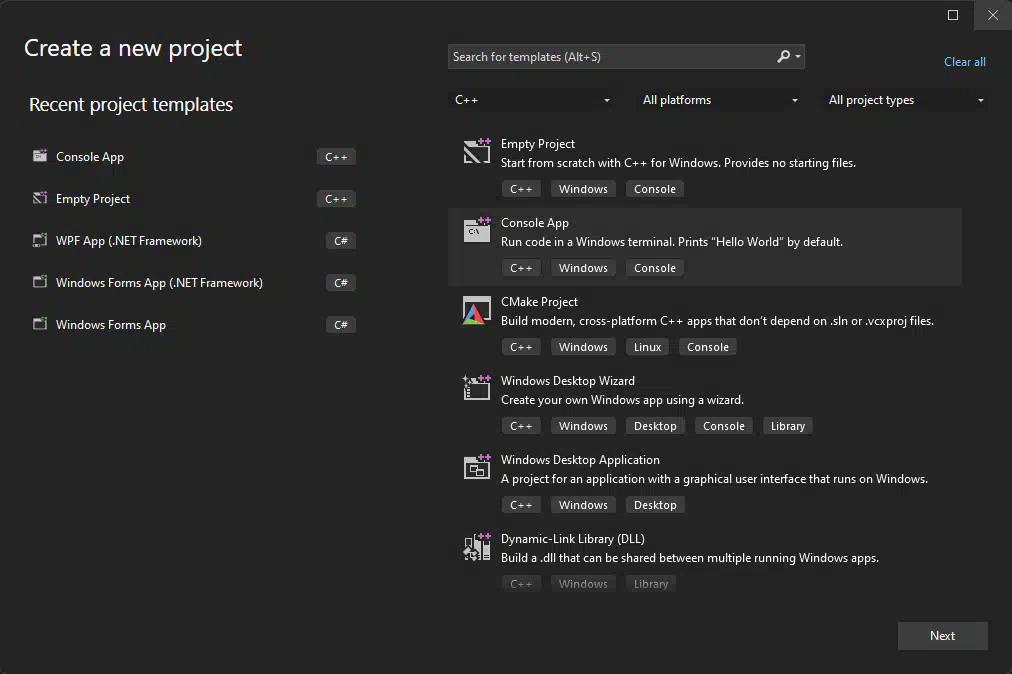1012x674 pixels.
Task: Click the recent Windows Forms App icon
Action: (40, 323)
